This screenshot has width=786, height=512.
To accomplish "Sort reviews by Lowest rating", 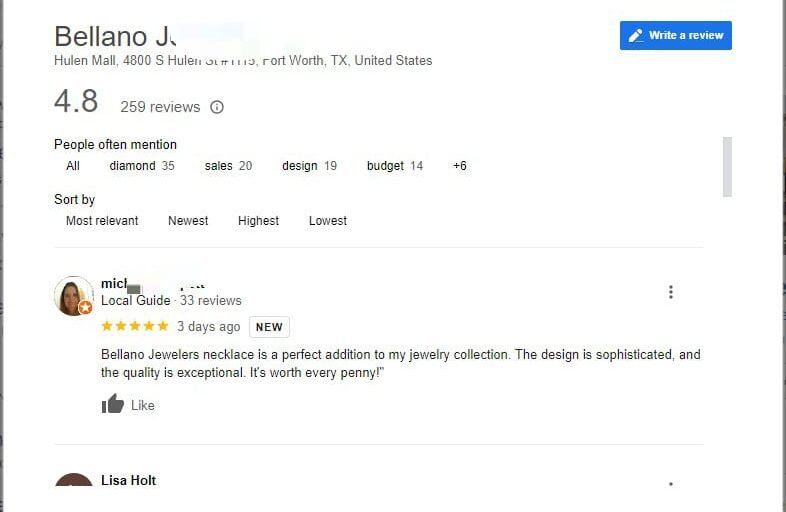I will click(x=328, y=221).
